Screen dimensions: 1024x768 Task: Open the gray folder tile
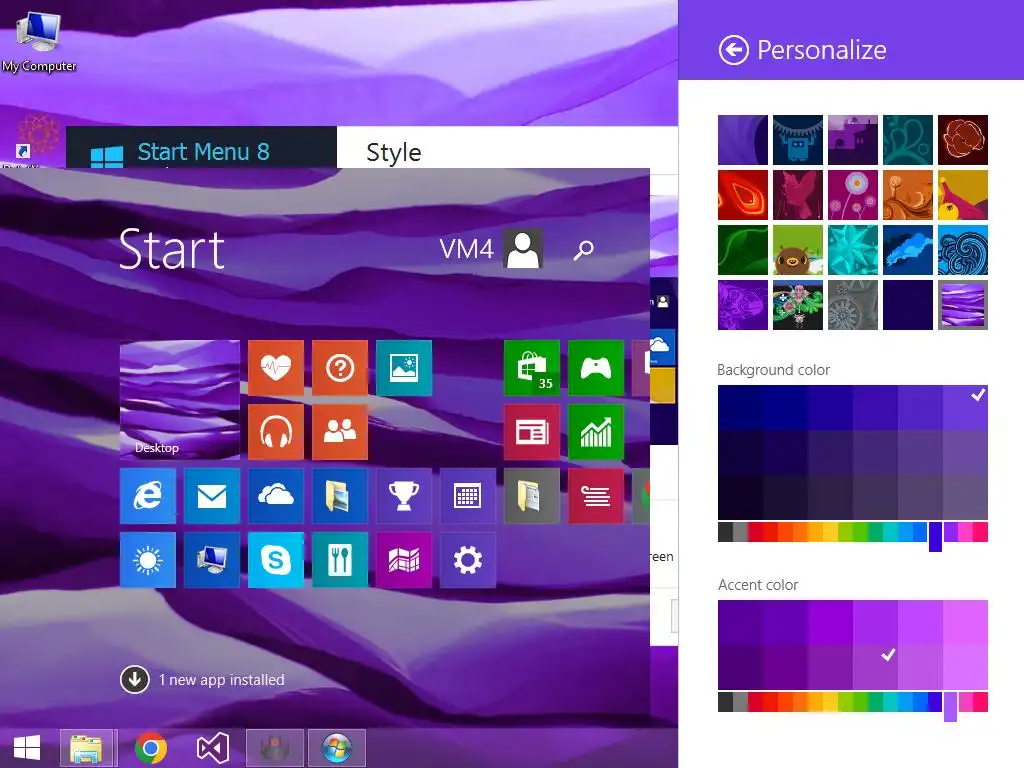tap(532, 496)
